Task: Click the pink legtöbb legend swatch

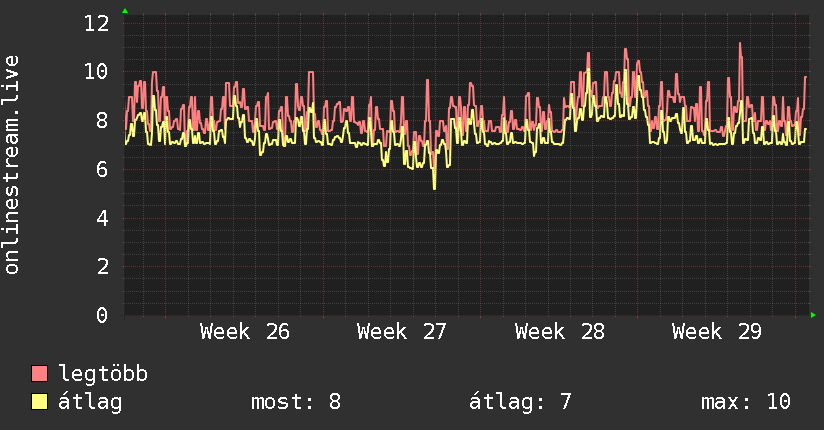Action: [39, 373]
